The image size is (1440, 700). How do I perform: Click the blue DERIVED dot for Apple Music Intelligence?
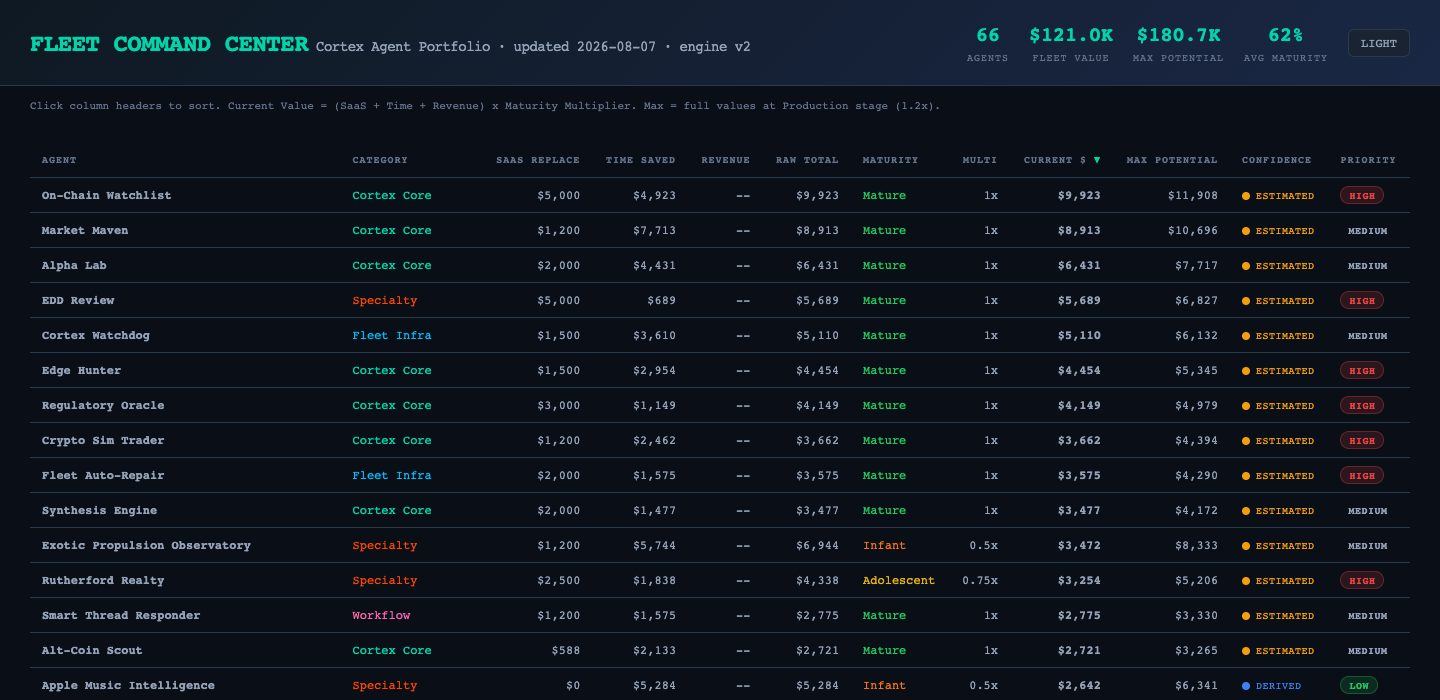[1246, 686]
